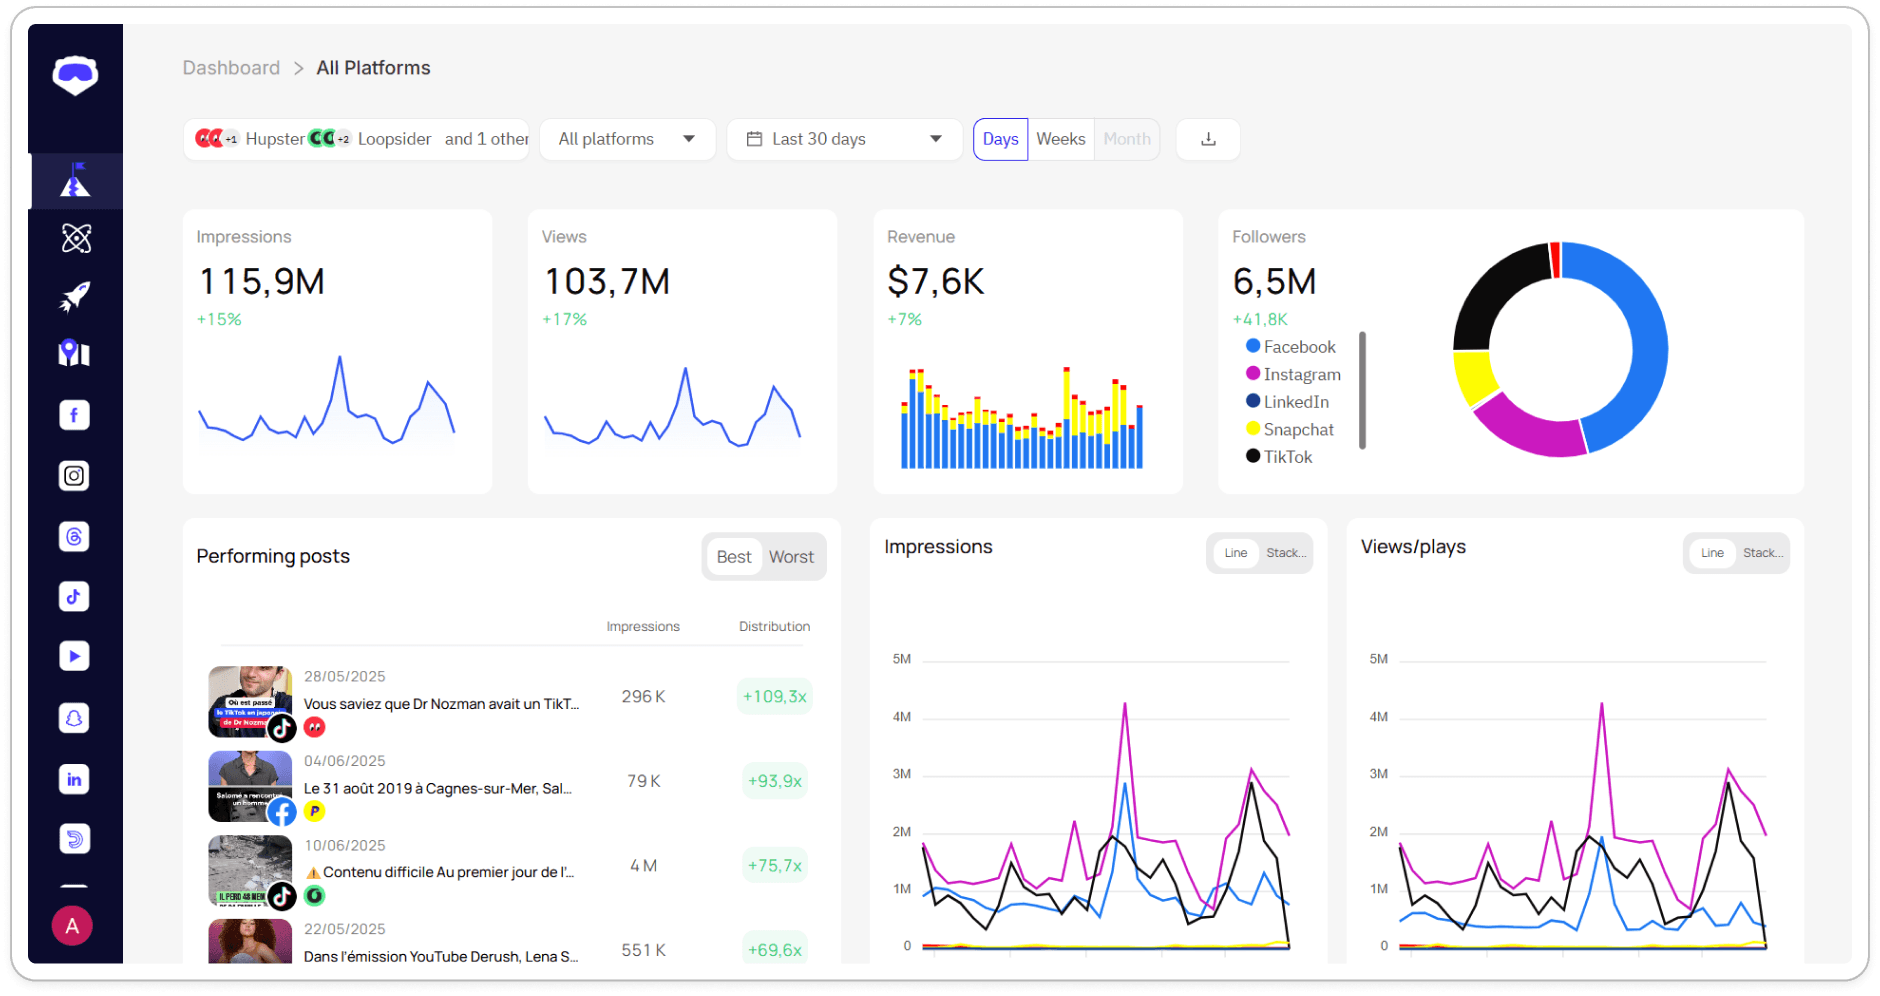Select the Facebook sidebar icon
Image resolution: width=1880 pixels, height=996 pixels.
(x=74, y=415)
